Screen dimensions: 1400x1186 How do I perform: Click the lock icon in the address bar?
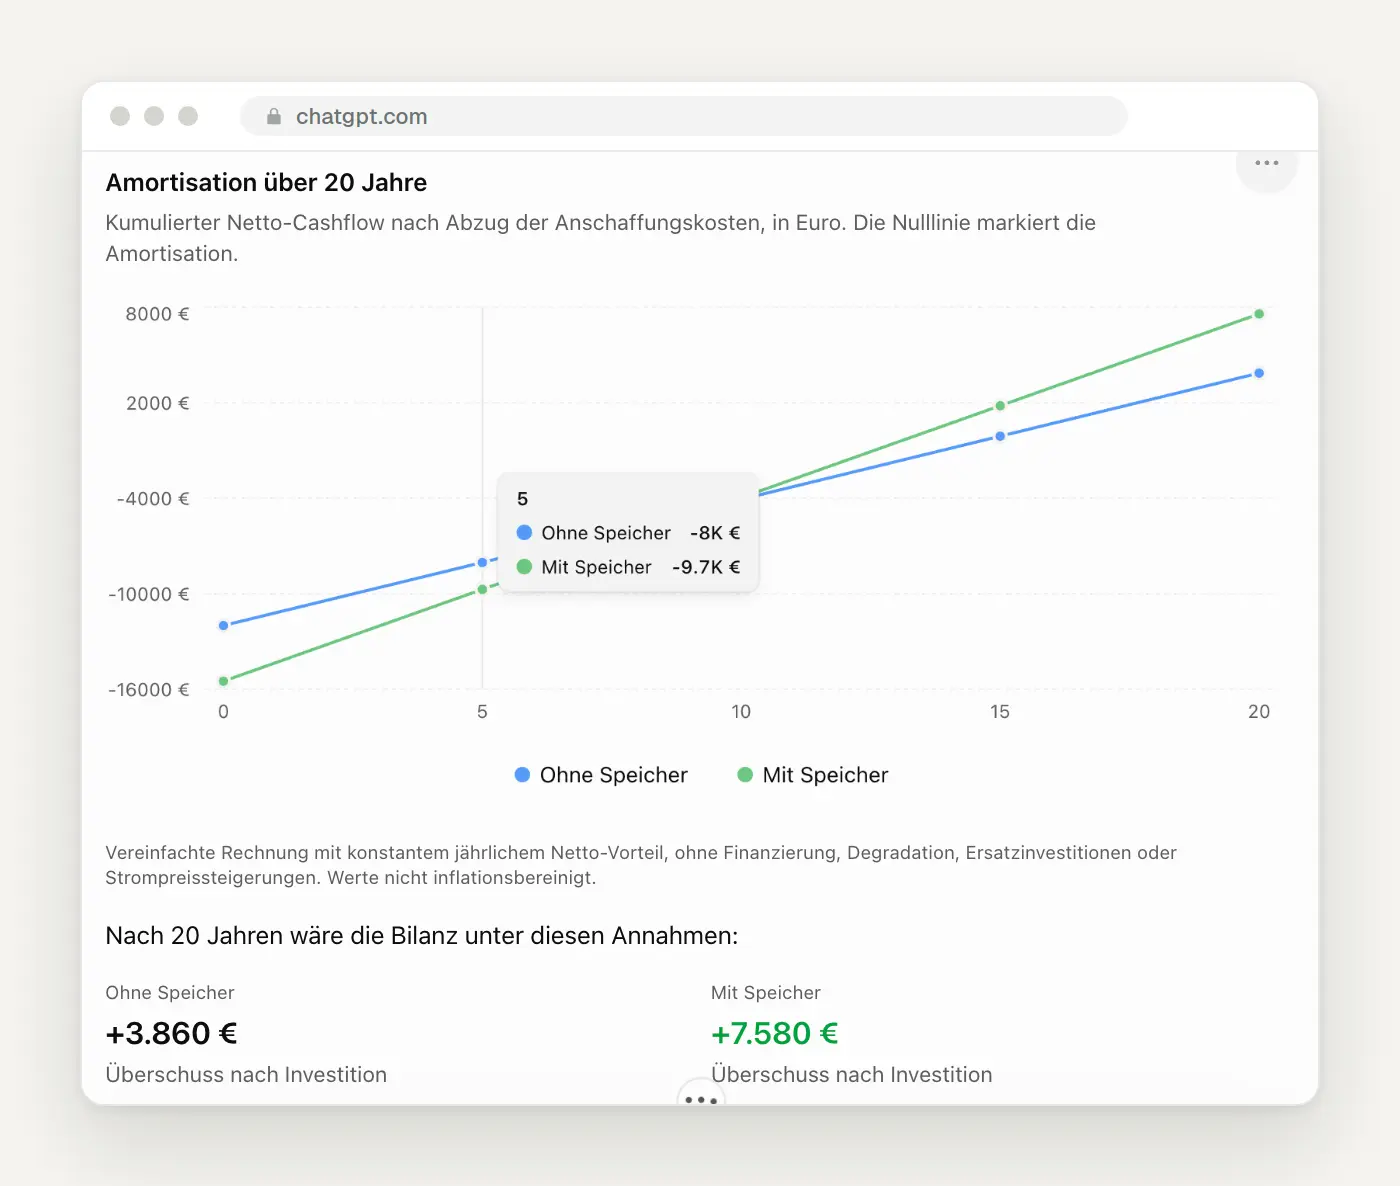pyautogui.click(x=274, y=117)
